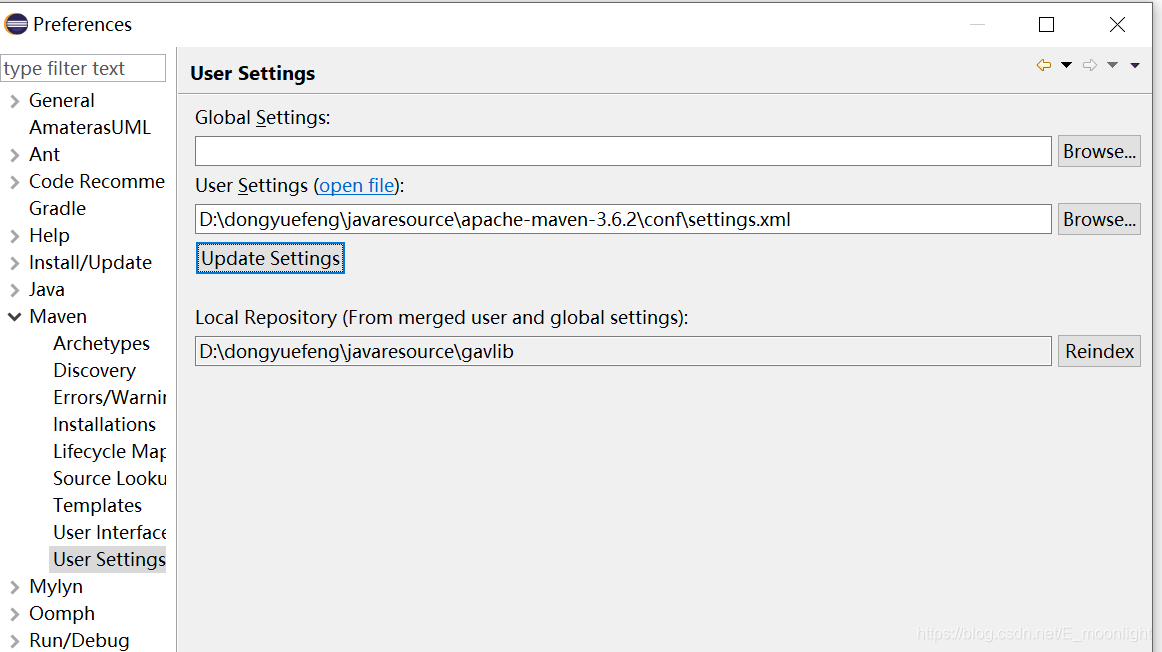Follow the open file link
Screen dimensions: 1162x652
tap(357, 185)
